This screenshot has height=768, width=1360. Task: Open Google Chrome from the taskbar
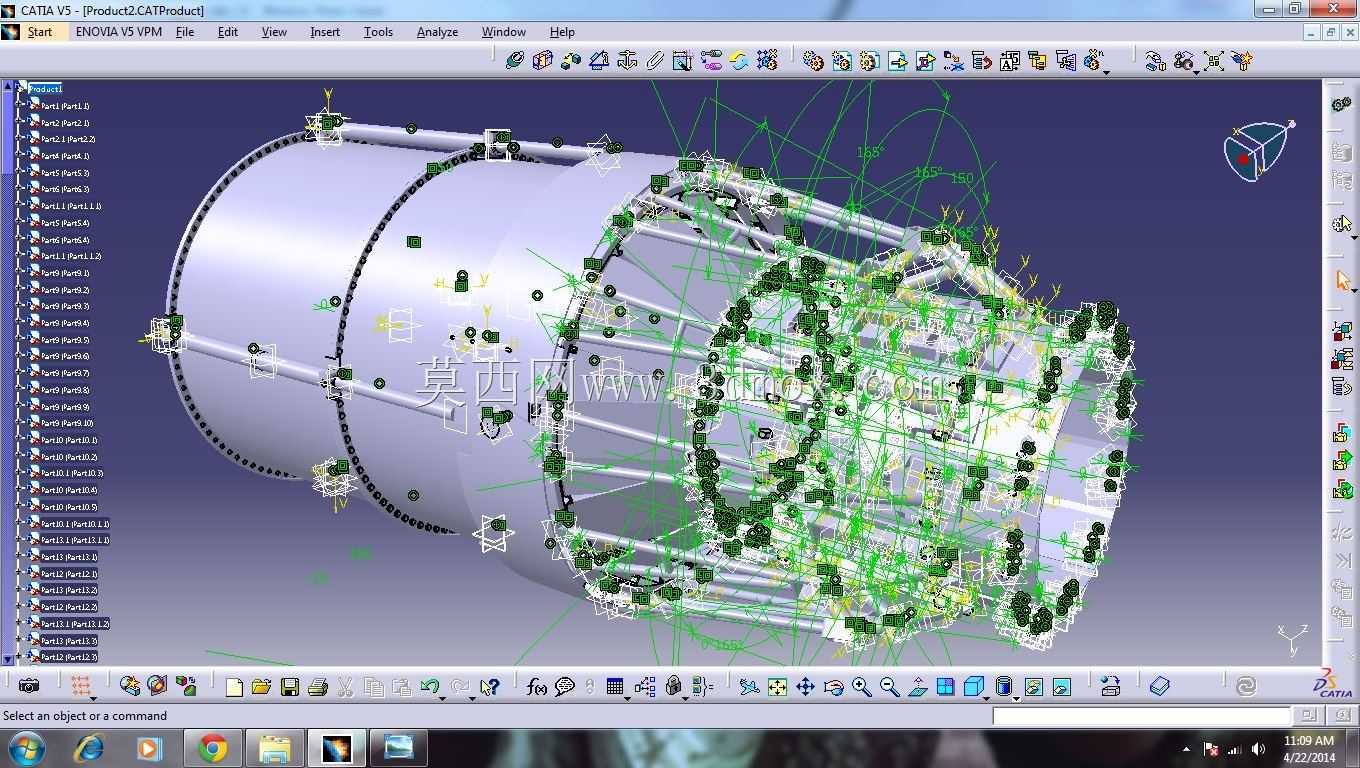pyautogui.click(x=212, y=748)
